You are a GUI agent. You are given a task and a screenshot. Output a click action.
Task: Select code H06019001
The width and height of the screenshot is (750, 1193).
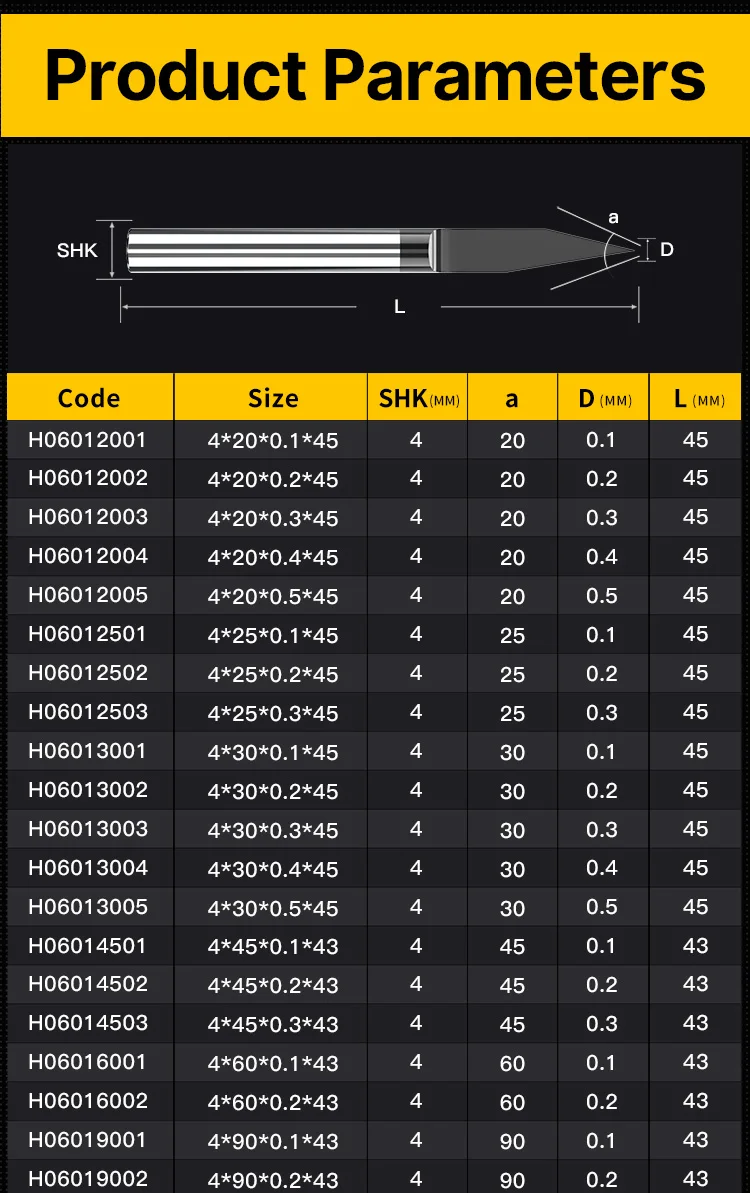(x=87, y=1140)
